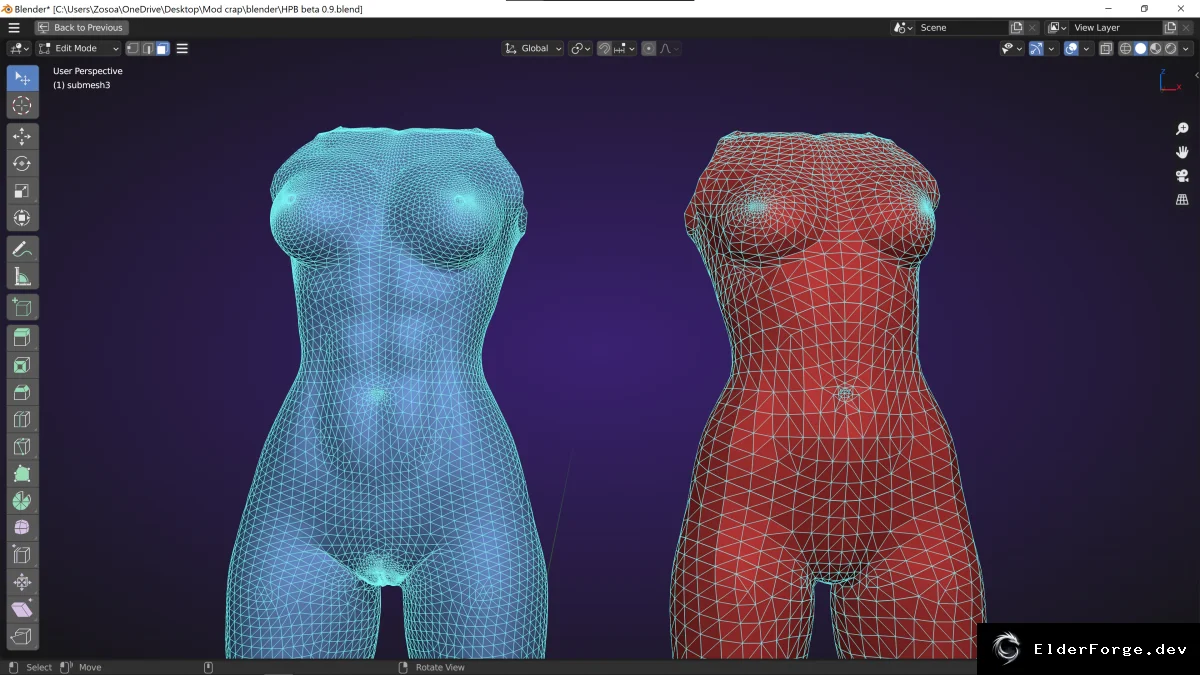Viewport: 1200px width, 675px height.
Task: Open the proportional falloff dropdown
Action: pyautogui.click(x=668, y=48)
